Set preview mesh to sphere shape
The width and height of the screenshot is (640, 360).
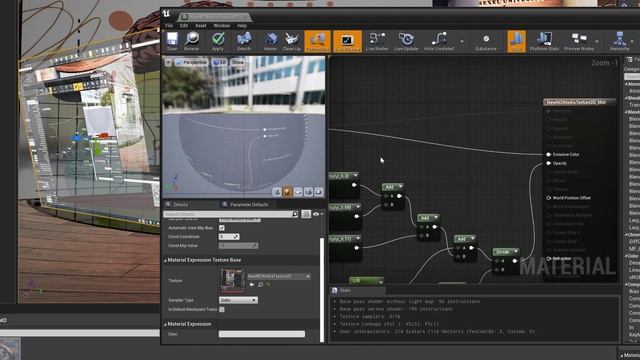coord(287,191)
